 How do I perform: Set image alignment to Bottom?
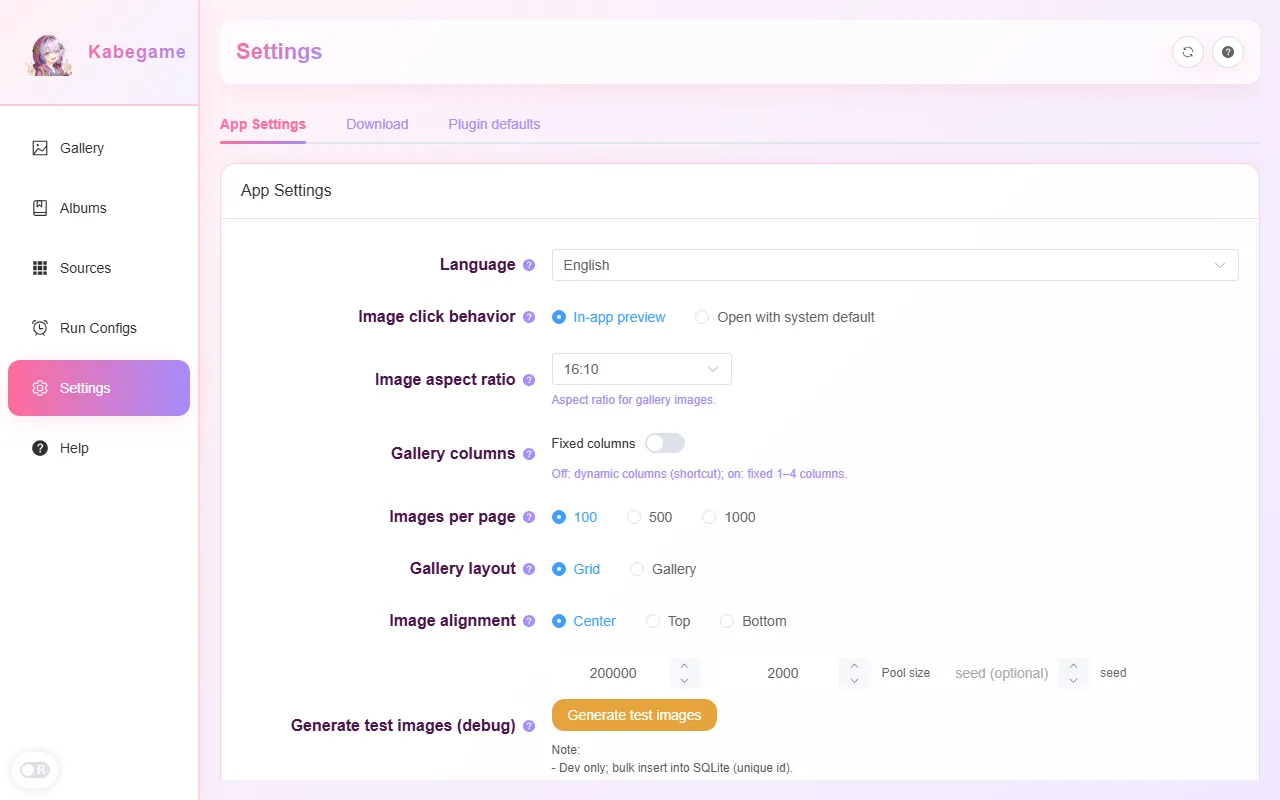(753, 621)
